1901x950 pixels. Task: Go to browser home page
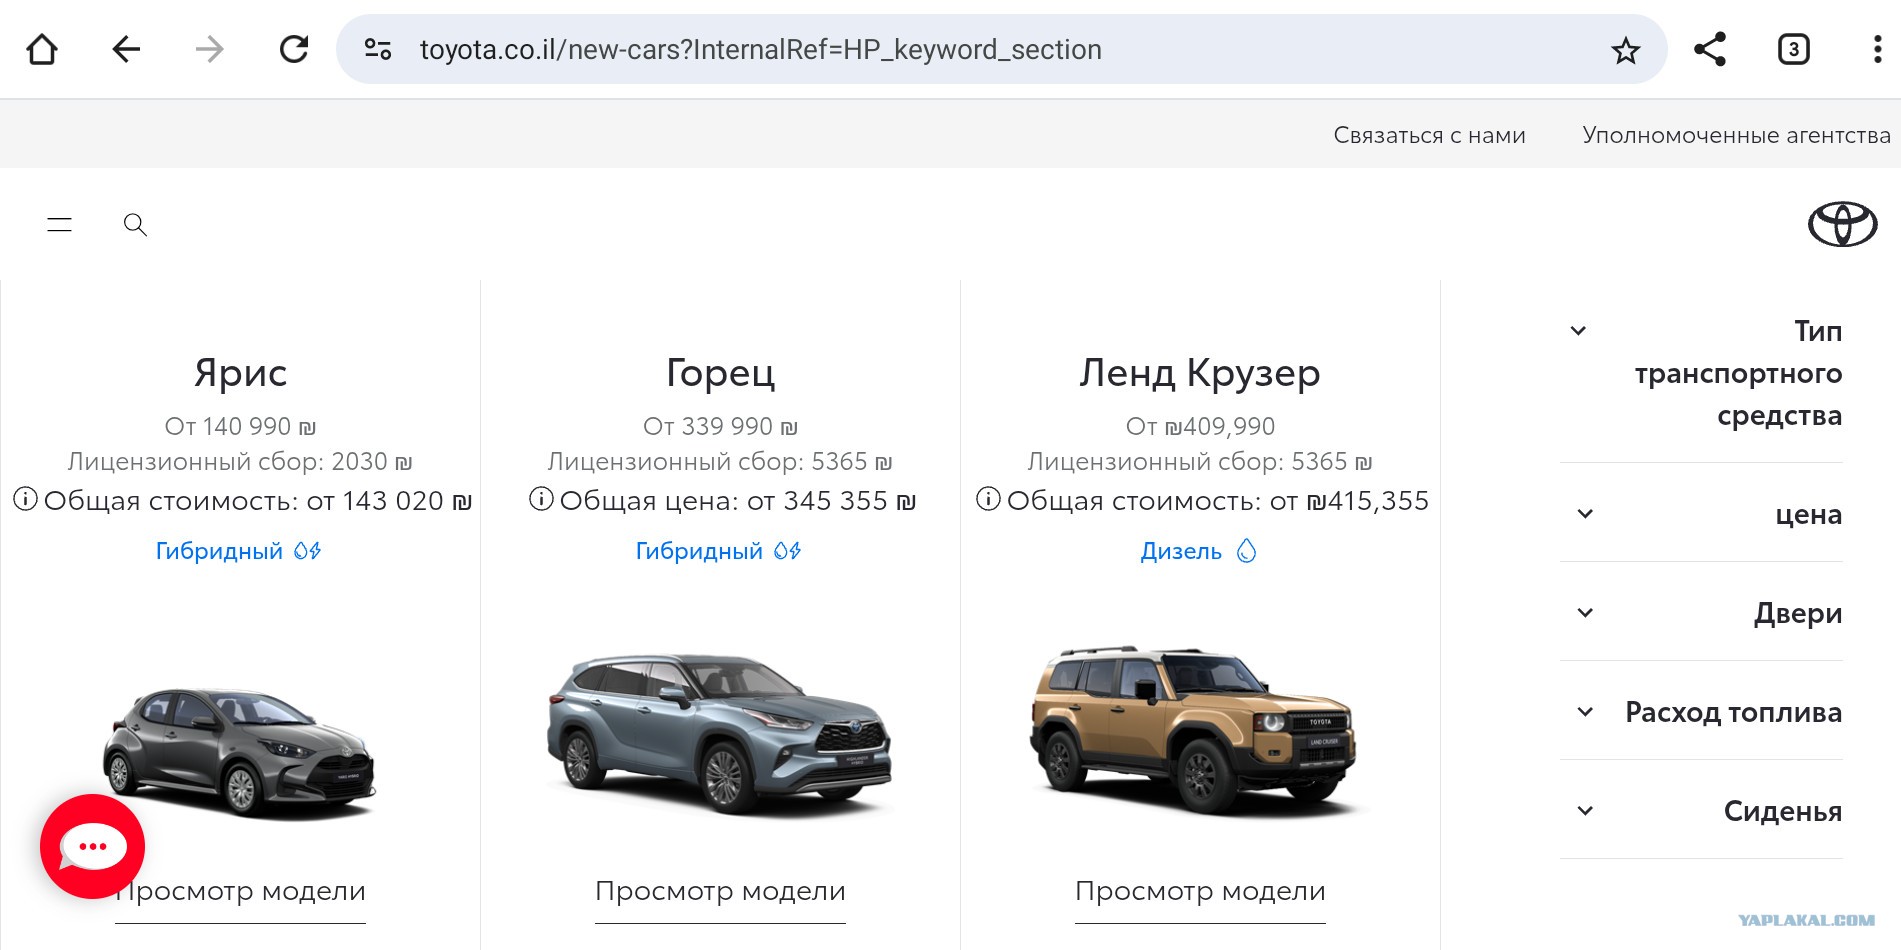(x=42, y=49)
